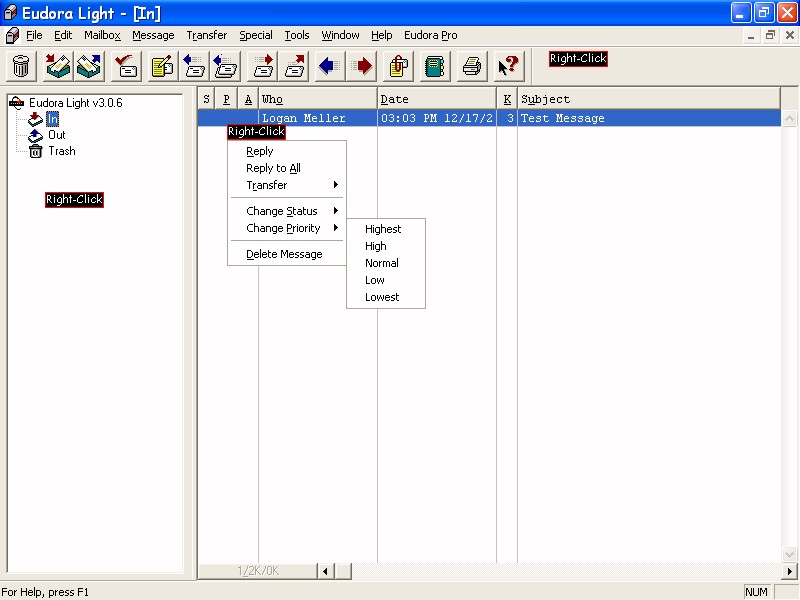Image resolution: width=800 pixels, height=600 pixels.
Task: Open the Transfer menu in the menu bar
Action: coord(207,35)
